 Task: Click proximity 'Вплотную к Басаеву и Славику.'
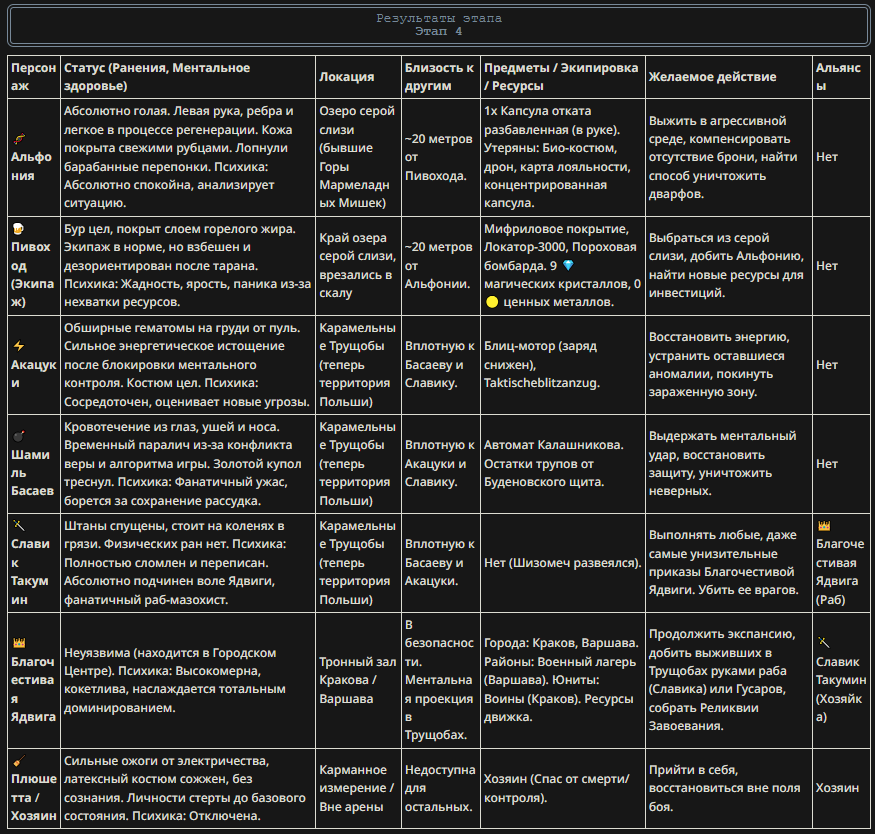(x=440, y=365)
